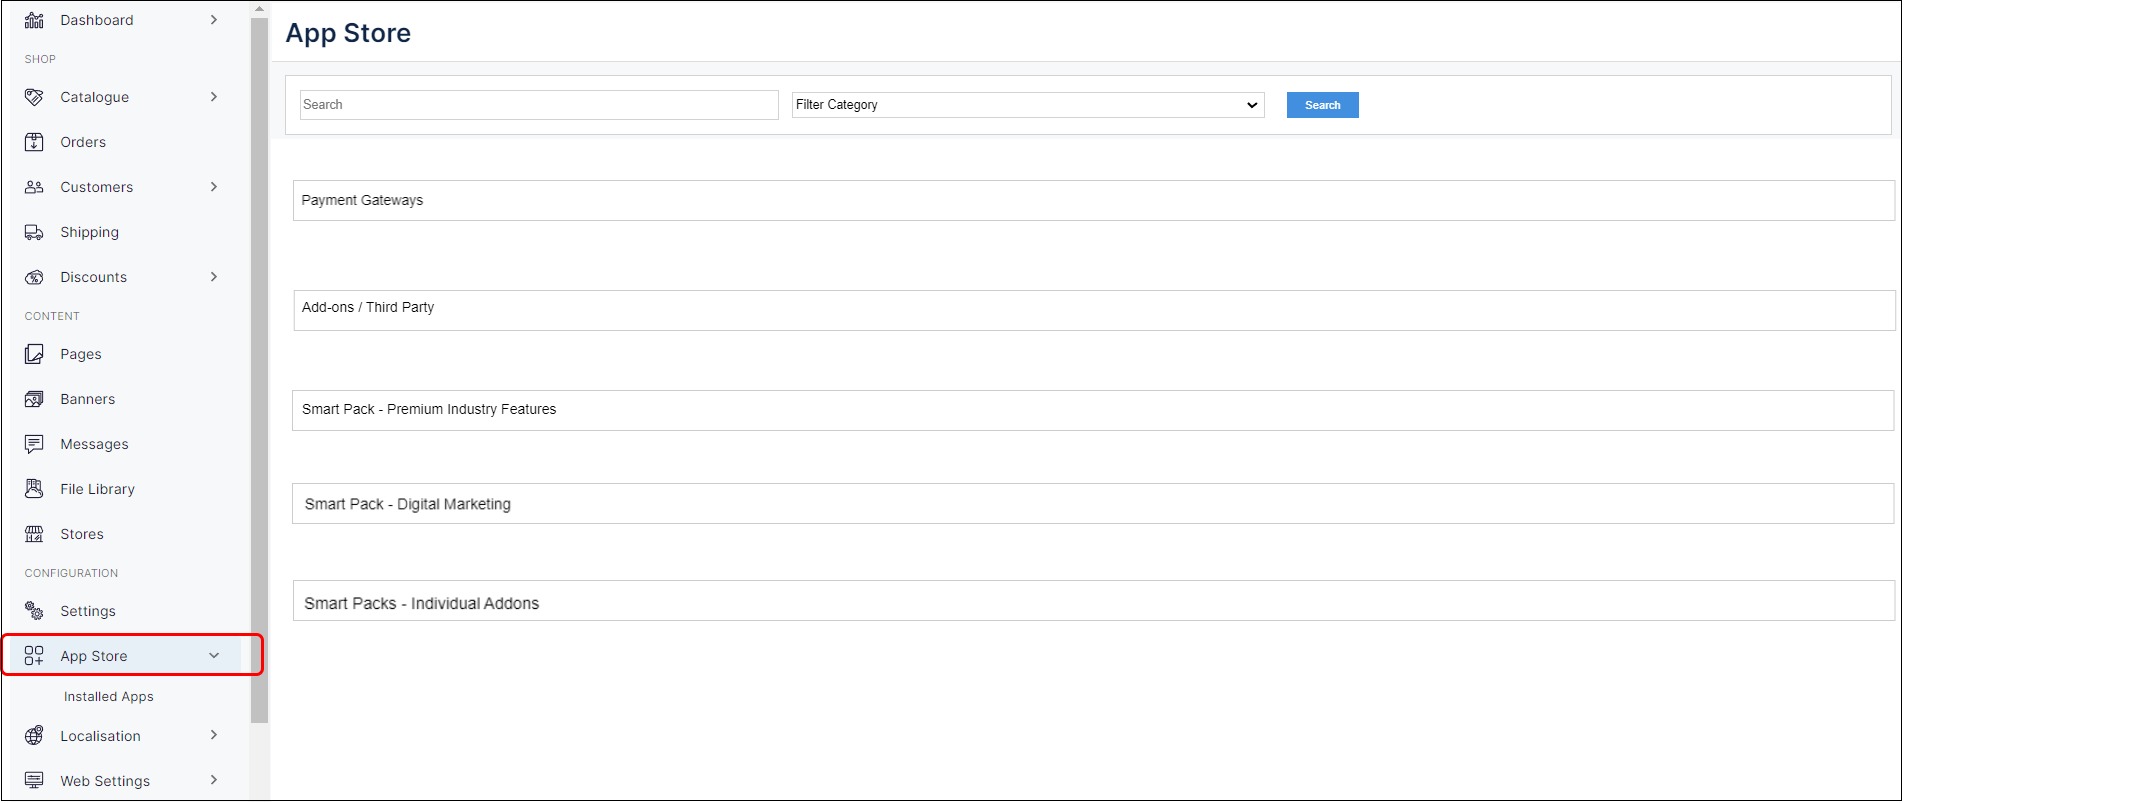Viewport: 2148px width, 803px height.
Task: Click the Stores storefront icon
Action: click(34, 534)
